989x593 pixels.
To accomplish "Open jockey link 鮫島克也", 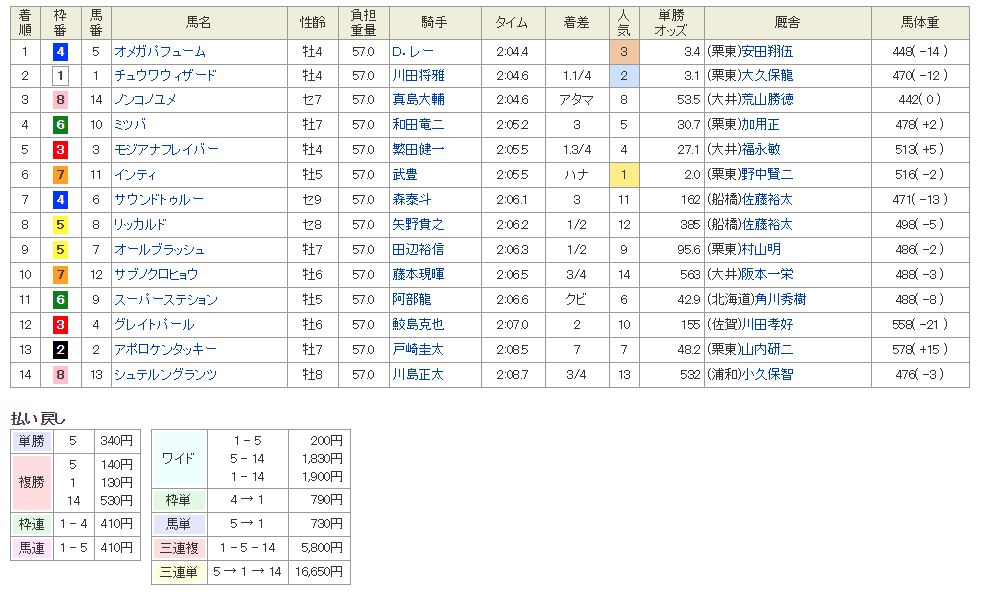I will point(418,324).
